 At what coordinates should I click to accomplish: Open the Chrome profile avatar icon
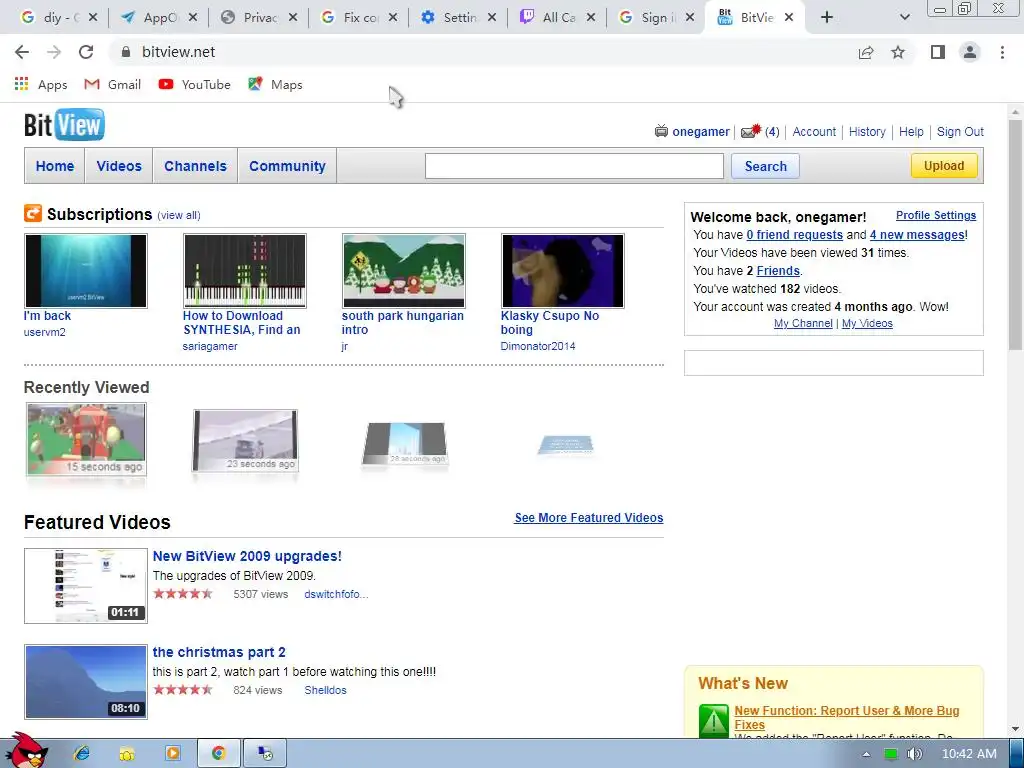tap(970, 52)
